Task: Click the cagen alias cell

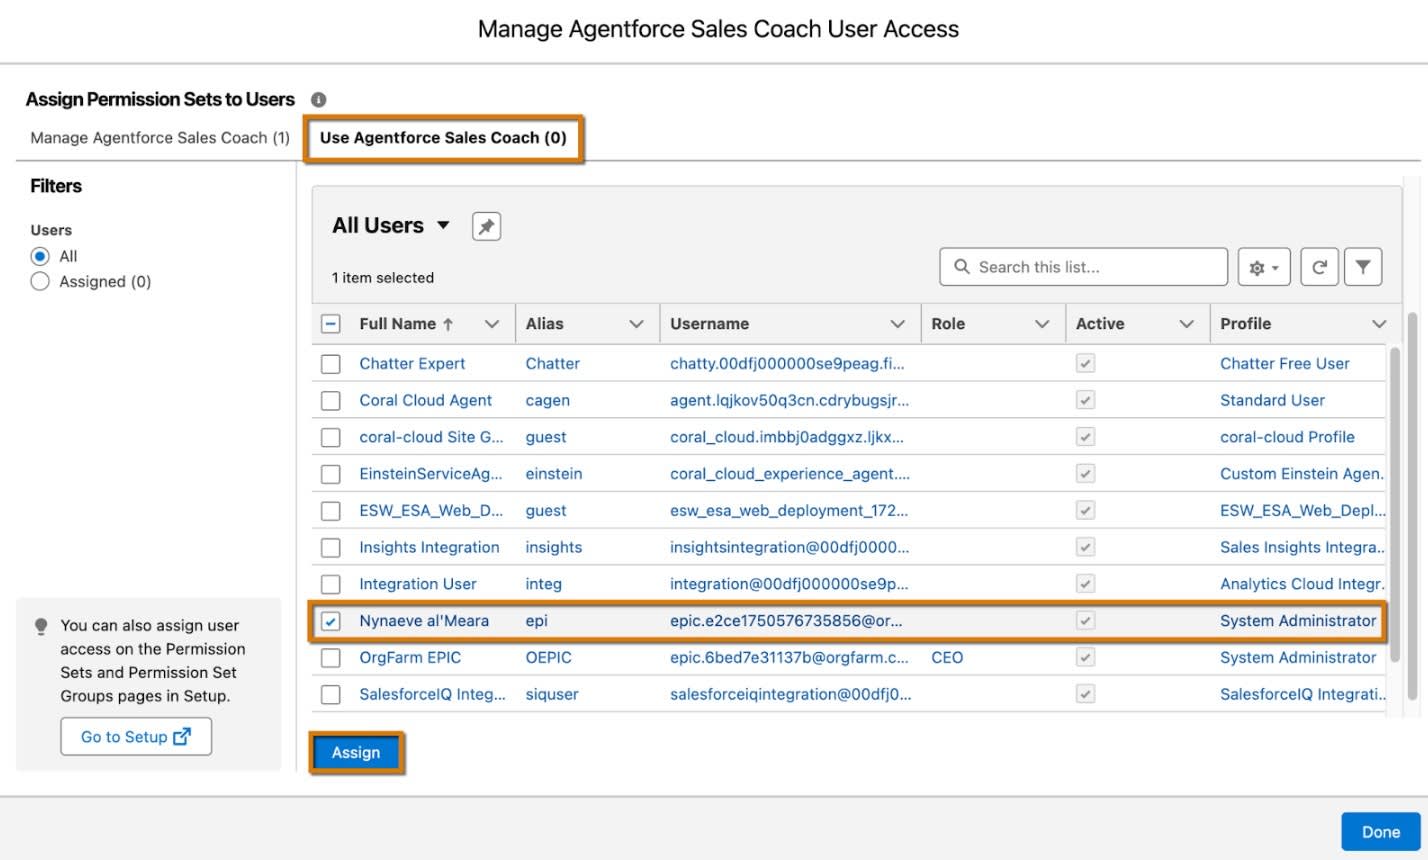Action: coord(548,401)
